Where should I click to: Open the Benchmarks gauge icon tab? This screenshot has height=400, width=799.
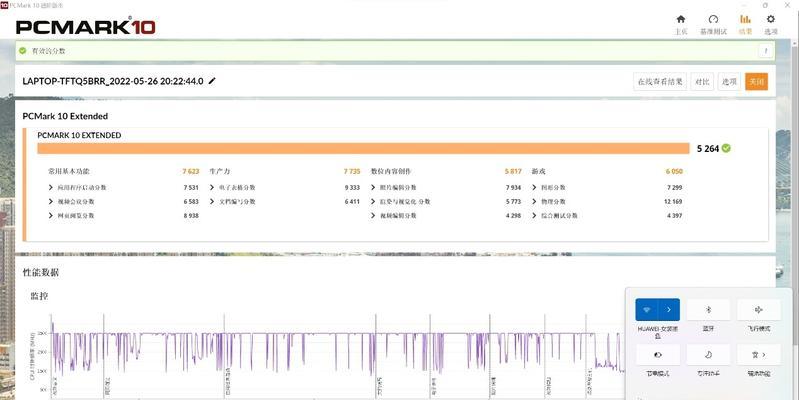[x=713, y=19]
